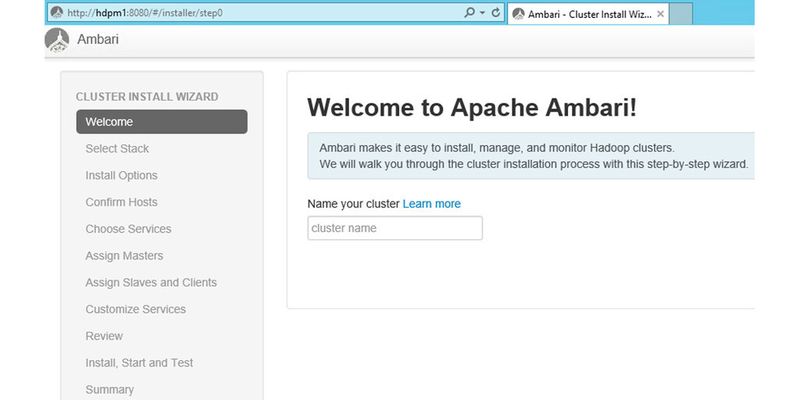Click the Ambari header title text

(98, 39)
